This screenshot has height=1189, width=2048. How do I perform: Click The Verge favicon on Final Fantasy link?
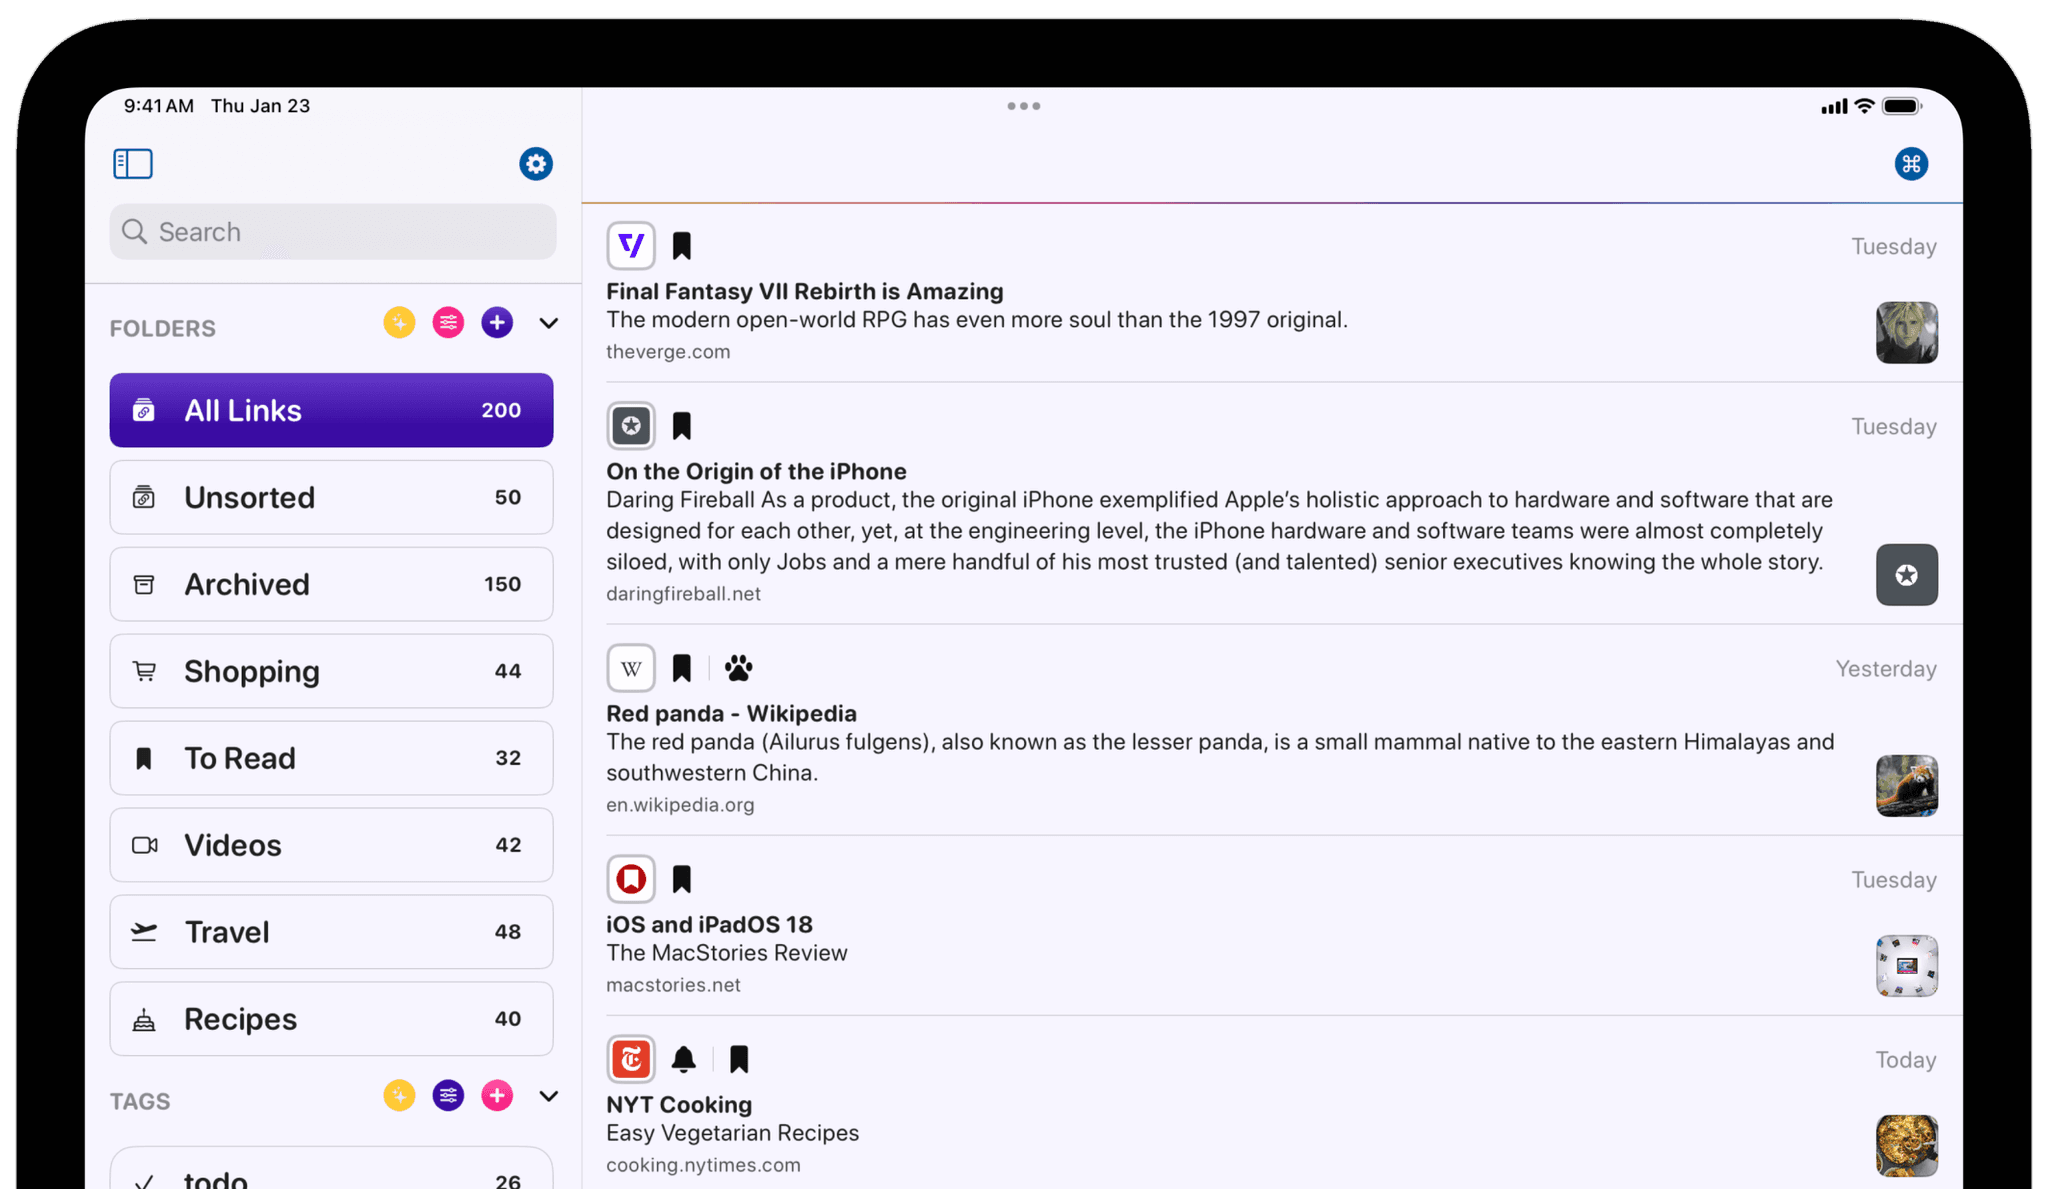click(631, 246)
